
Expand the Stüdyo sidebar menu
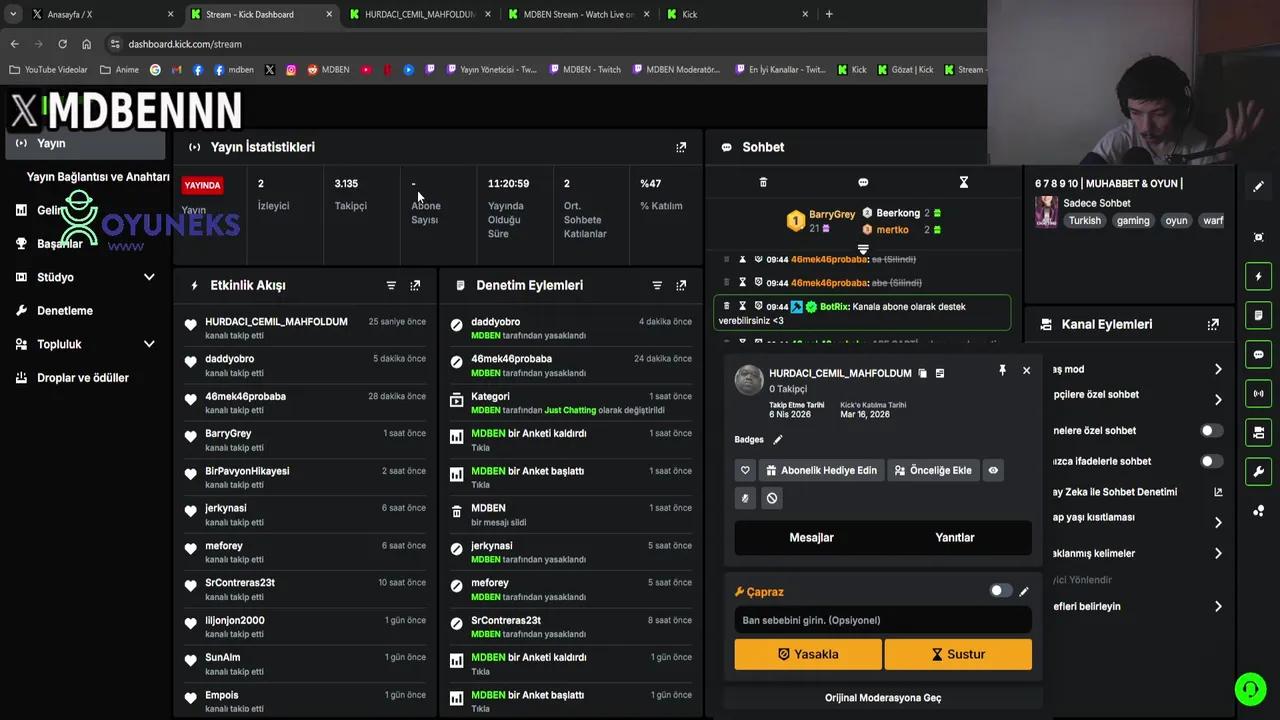click(149, 277)
